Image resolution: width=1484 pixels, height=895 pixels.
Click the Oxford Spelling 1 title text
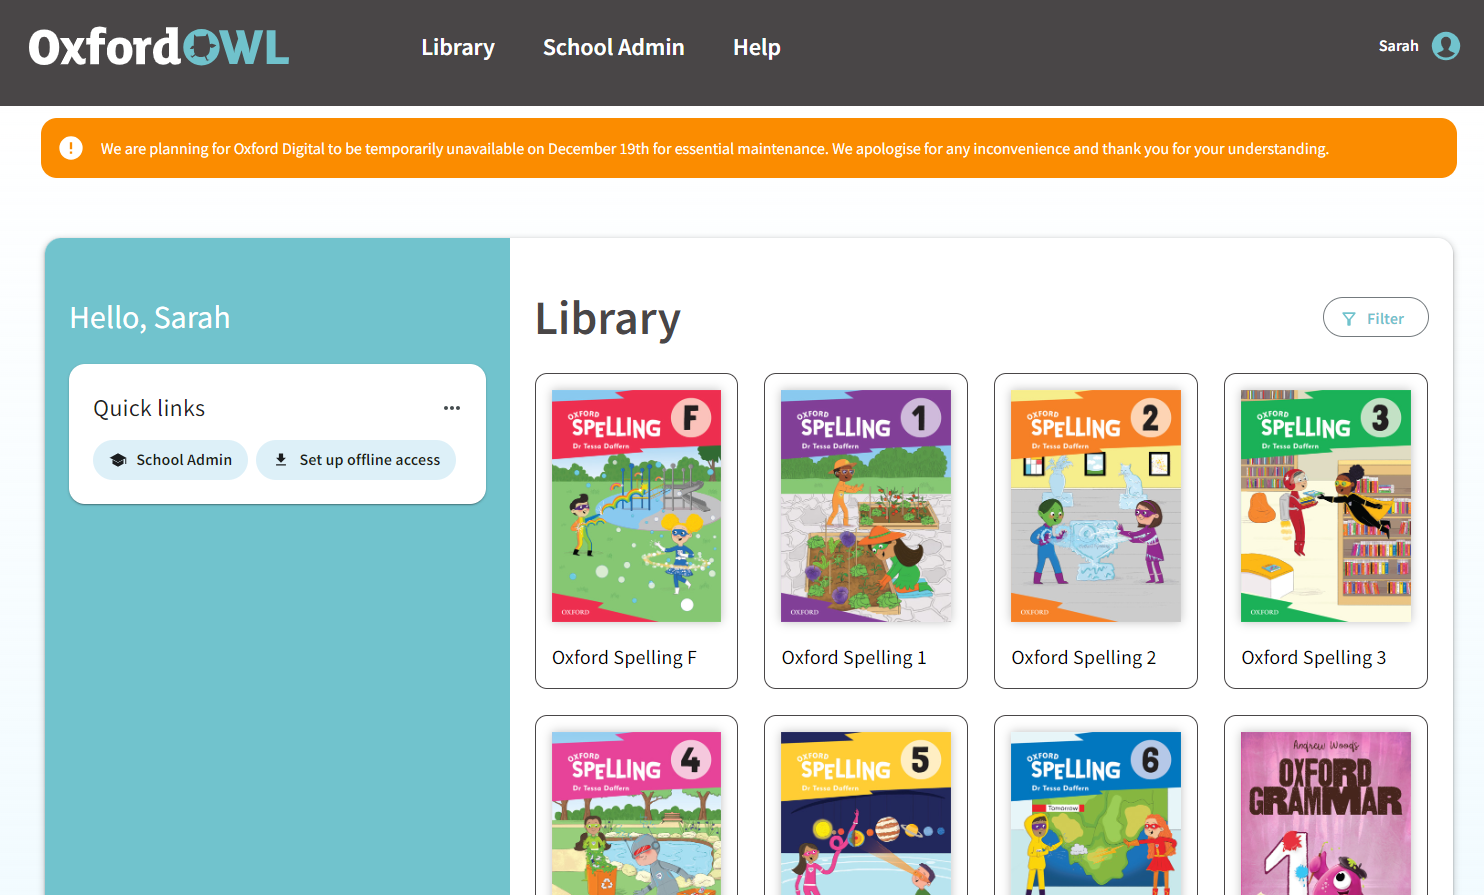click(854, 658)
